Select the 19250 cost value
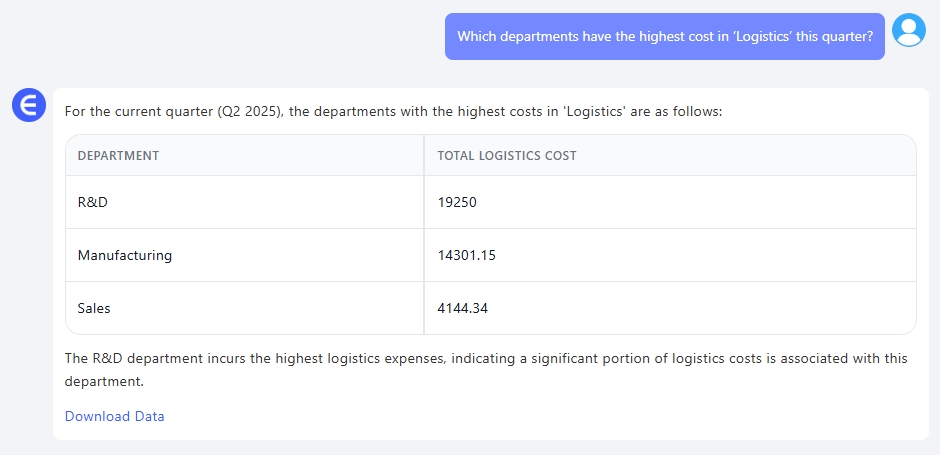This screenshot has width=940, height=455. point(457,202)
